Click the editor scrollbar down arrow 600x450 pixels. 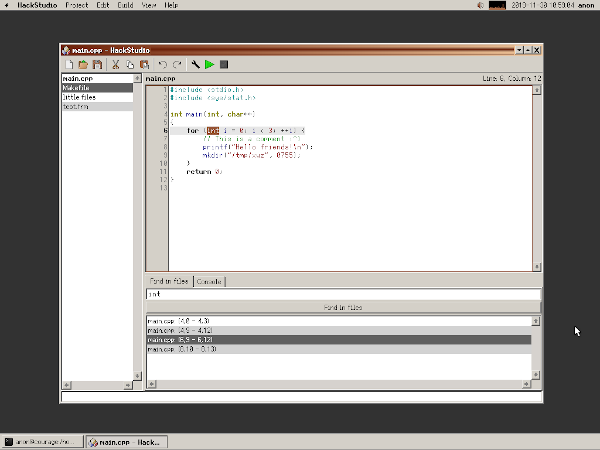click(x=537, y=266)
